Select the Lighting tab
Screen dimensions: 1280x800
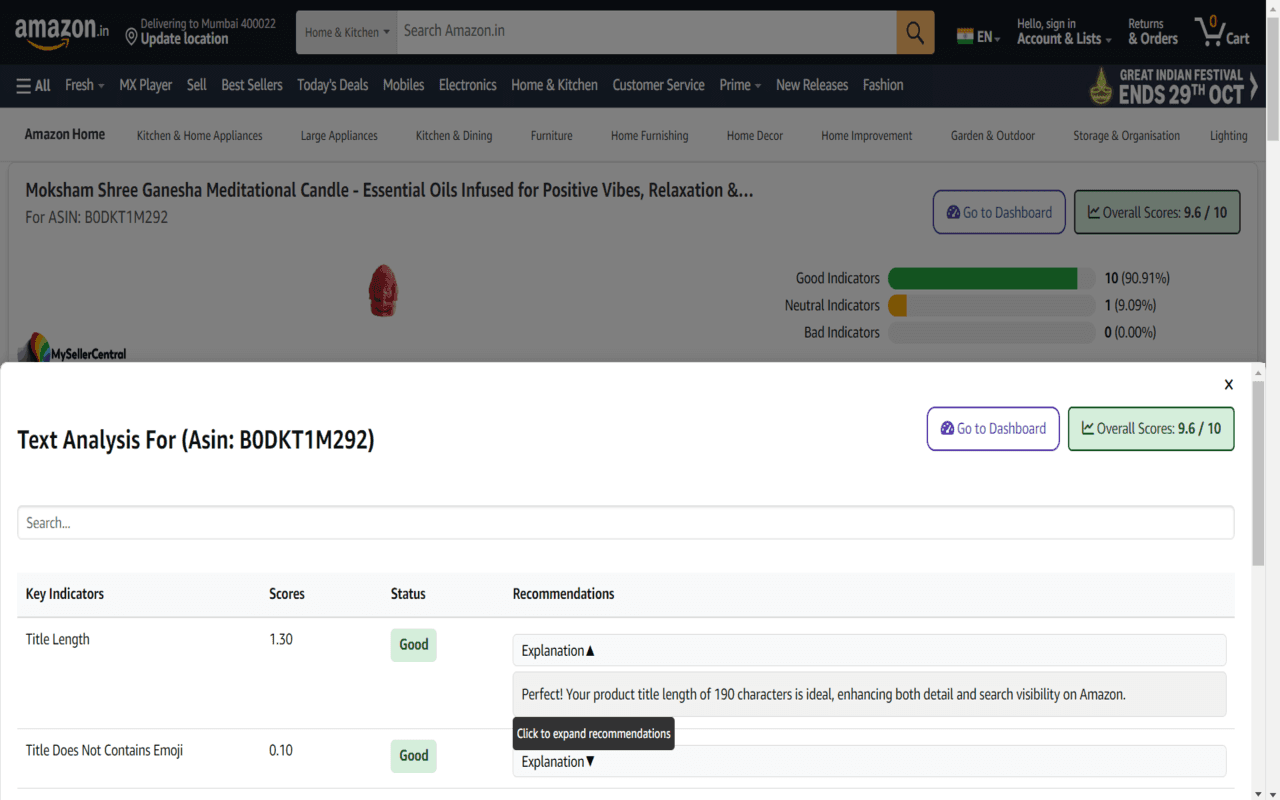pos(1229,136)
